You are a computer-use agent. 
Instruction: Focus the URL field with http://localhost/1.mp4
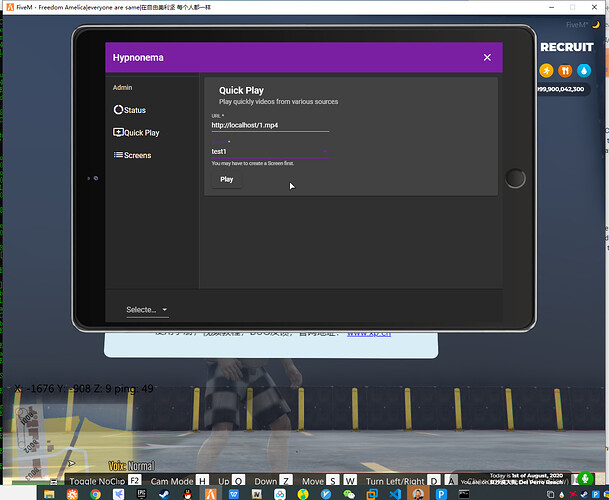point(270,125)
